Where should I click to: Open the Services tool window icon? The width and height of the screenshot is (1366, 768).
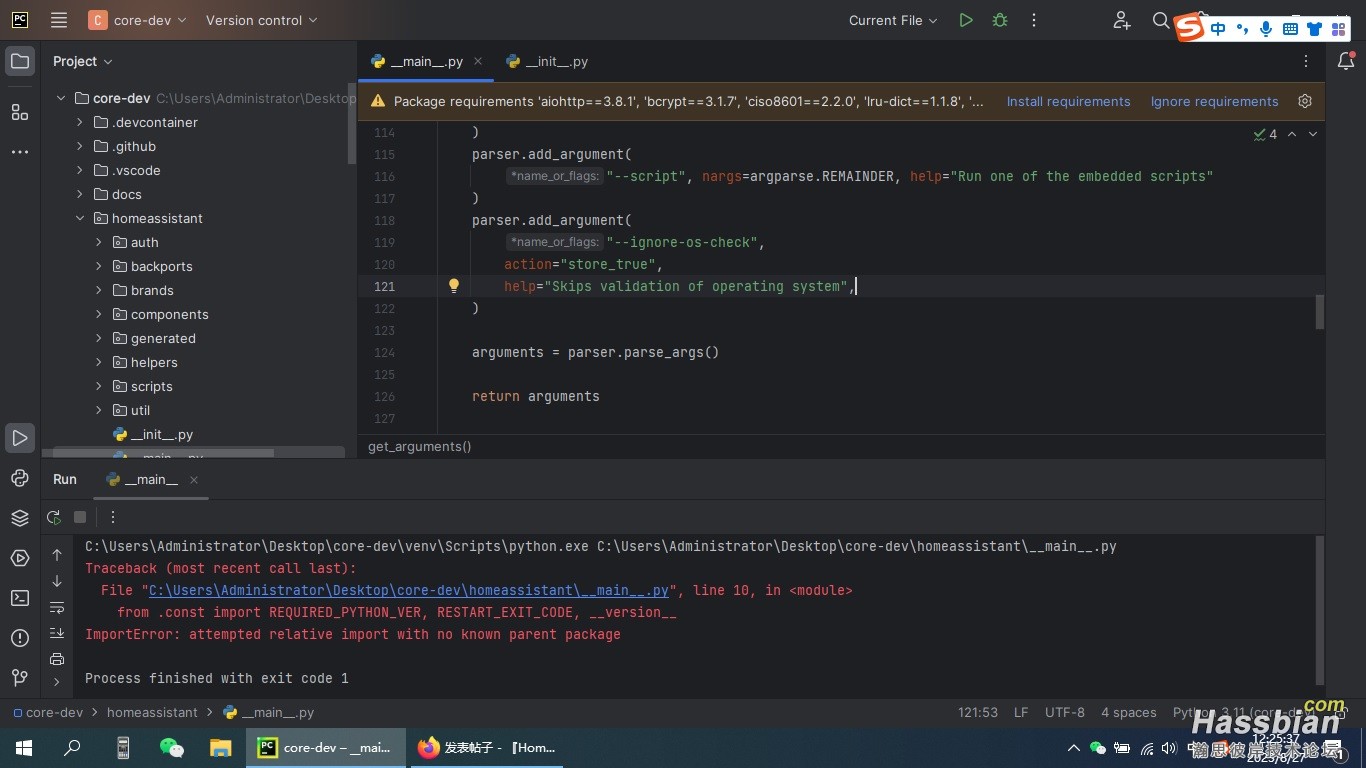[20, 558]
